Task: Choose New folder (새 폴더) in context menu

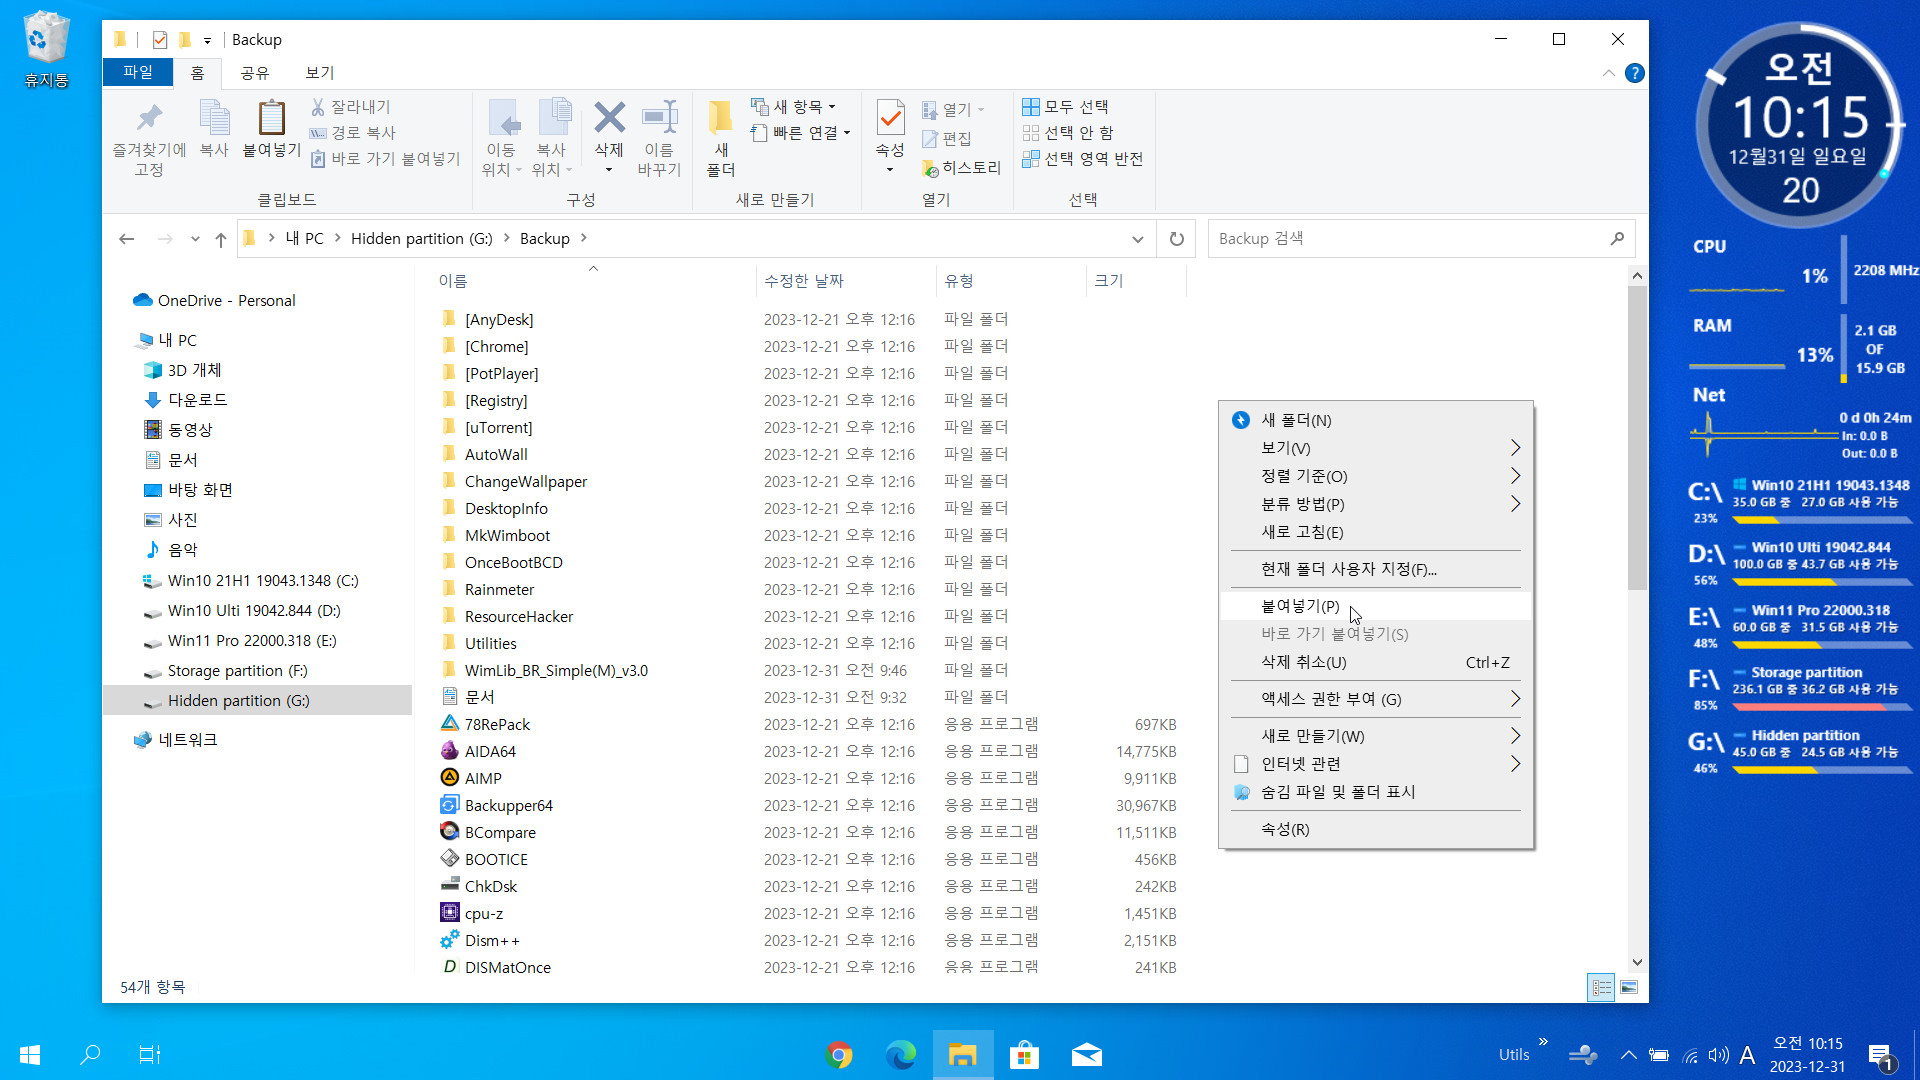Action: 1375,420
